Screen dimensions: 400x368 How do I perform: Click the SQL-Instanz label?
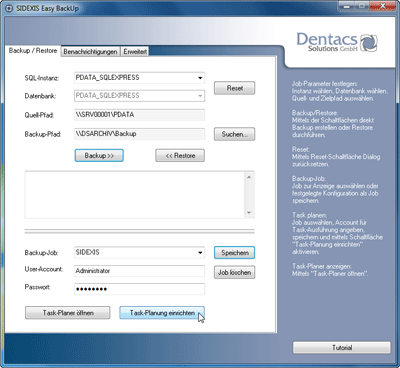click(x=42, y=78)
